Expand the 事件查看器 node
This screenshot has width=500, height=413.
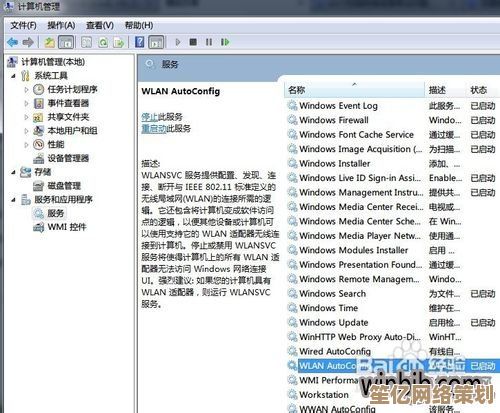coord(26,103)
